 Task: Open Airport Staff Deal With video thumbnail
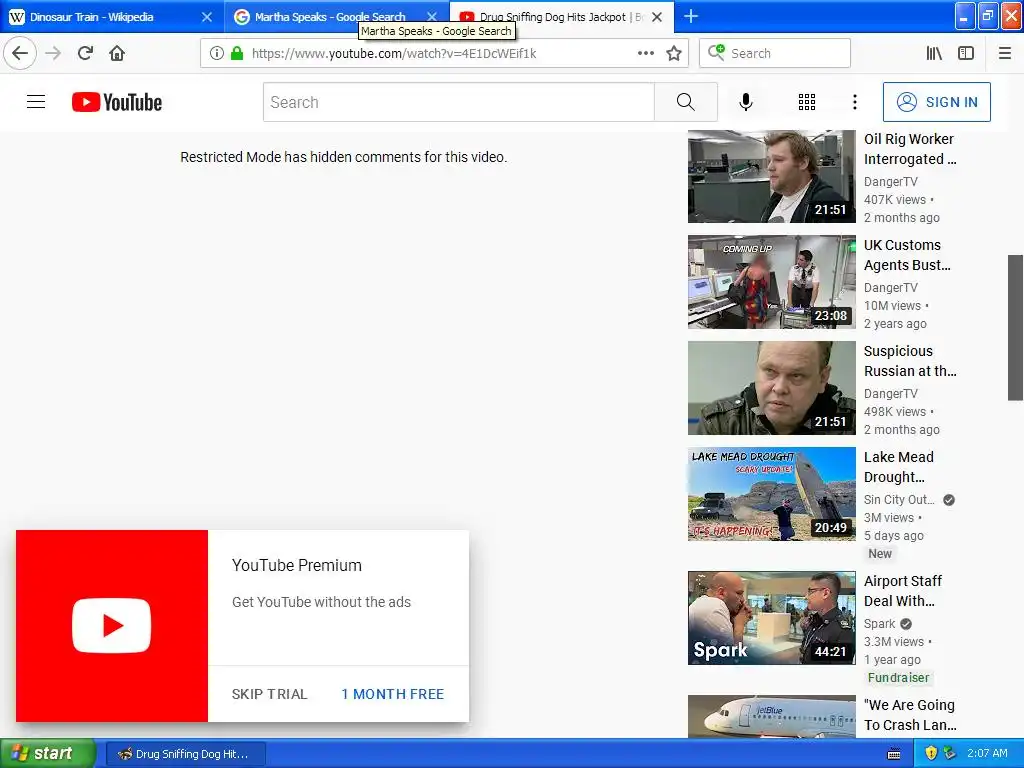(x=771, y=618)
